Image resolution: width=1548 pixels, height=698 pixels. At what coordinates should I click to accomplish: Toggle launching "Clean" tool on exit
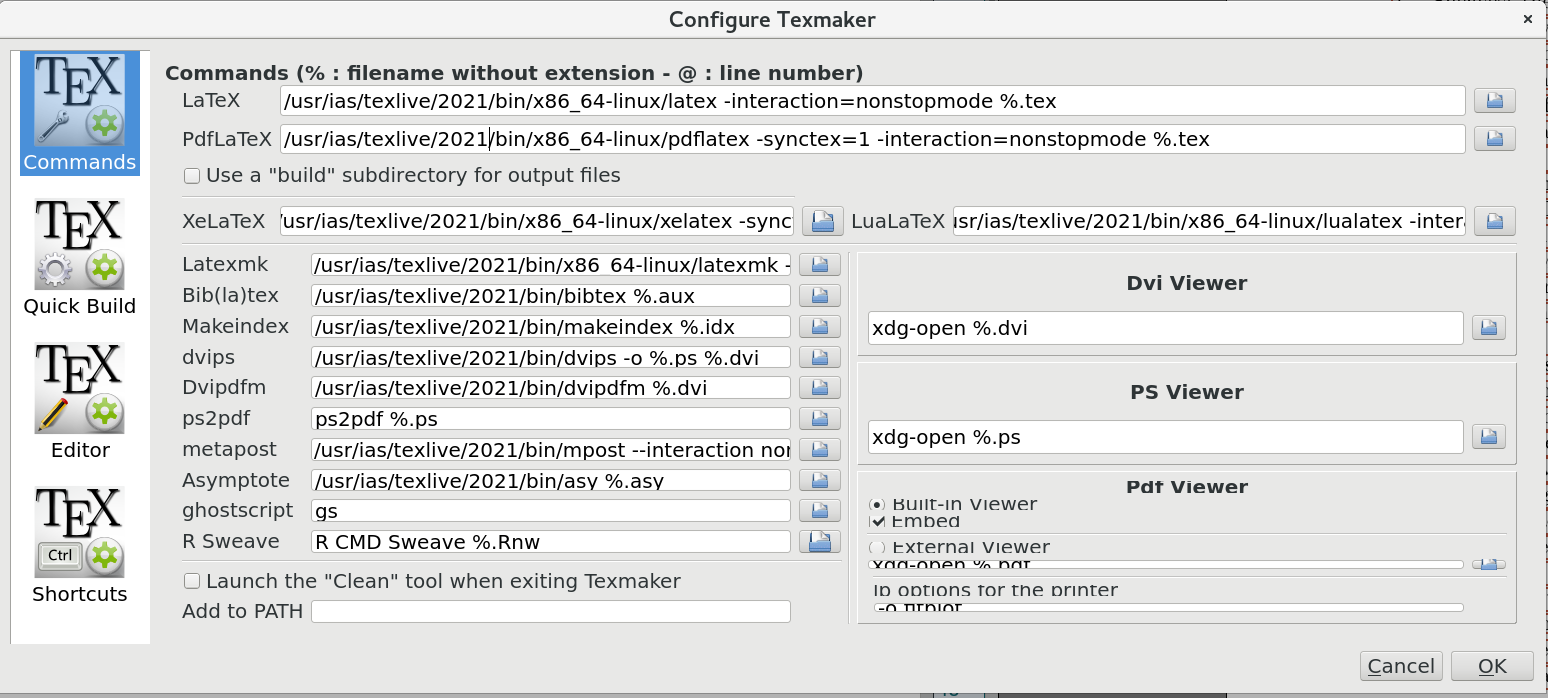[192, 581]
